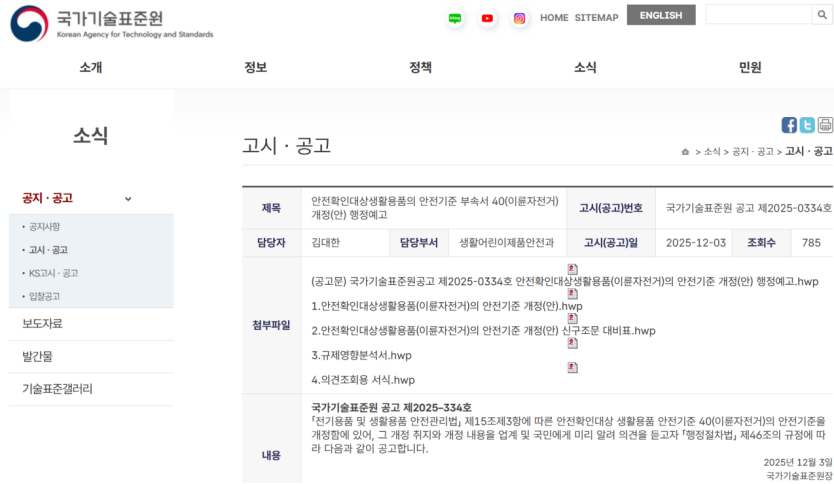Click hwp icon above 3.규제영향분석서 attachment

point(572,343)
